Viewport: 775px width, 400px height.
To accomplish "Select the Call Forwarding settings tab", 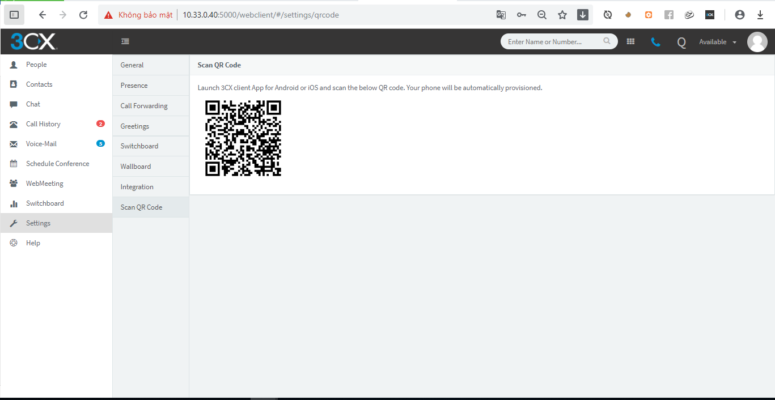I will pyautogui.click(x=144, y=105).
